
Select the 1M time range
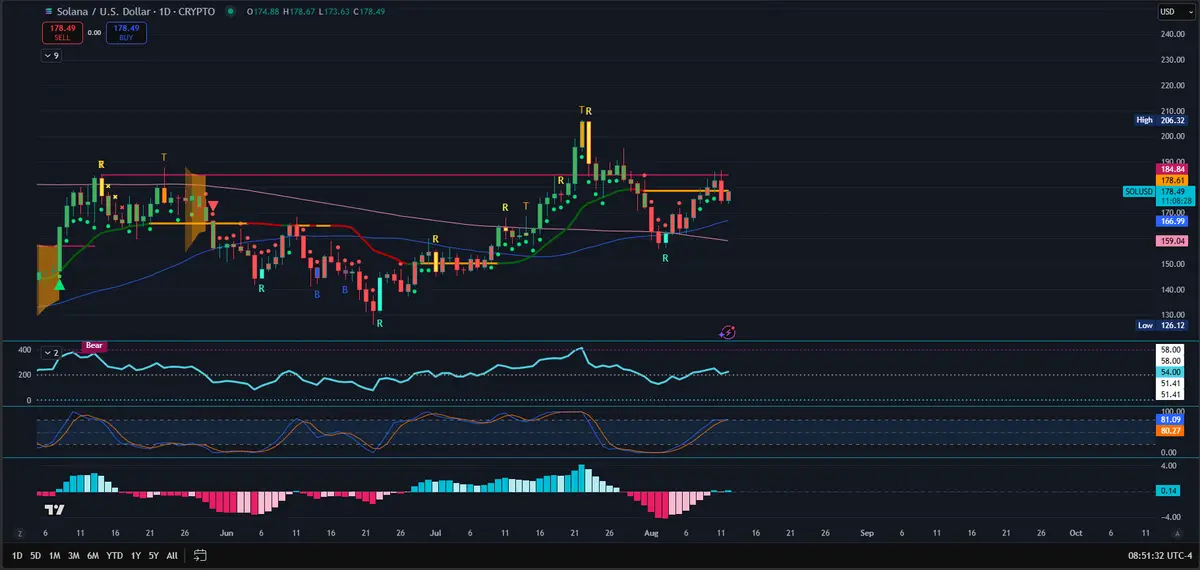click(55, 554)
